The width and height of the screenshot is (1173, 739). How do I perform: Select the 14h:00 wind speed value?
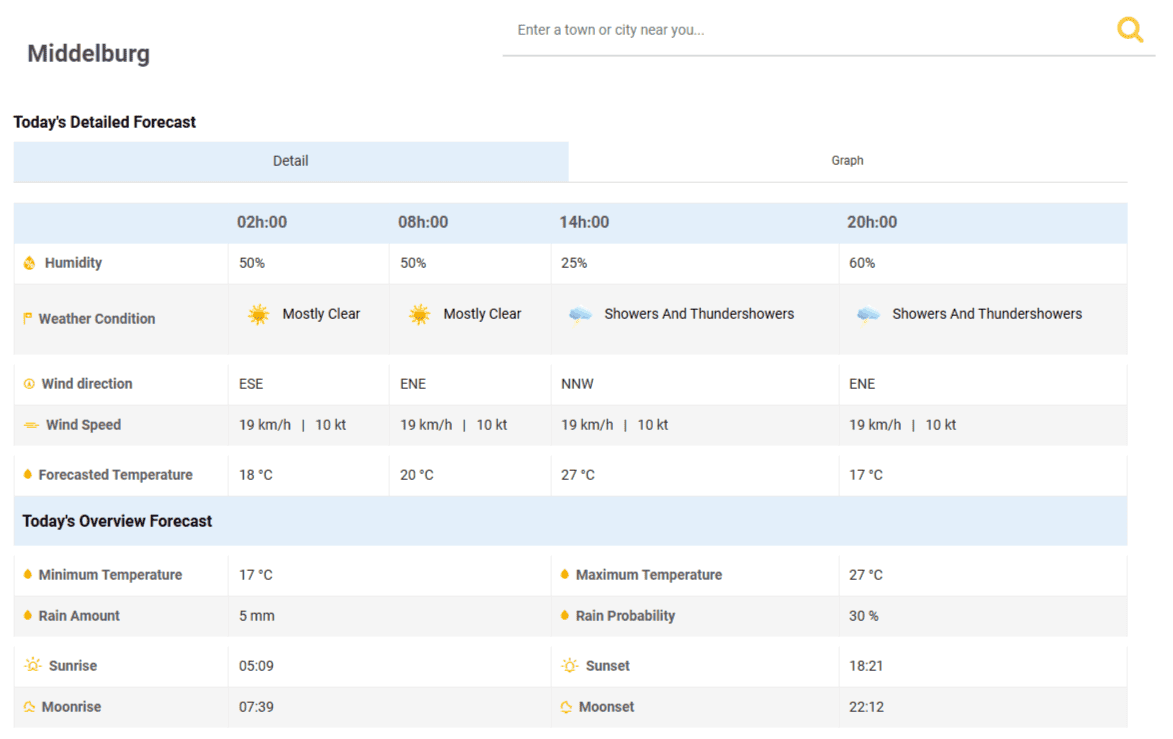(614, 425)
